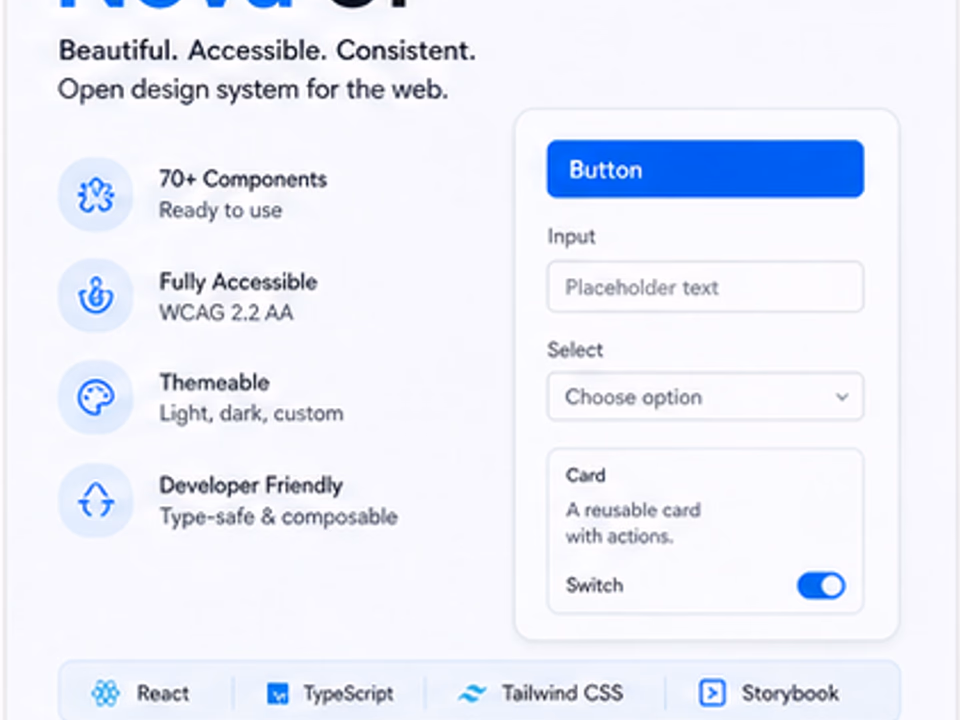The image size is (960, 720).
Task: Click the '70+ Components' heading
Action: [243, 179]
